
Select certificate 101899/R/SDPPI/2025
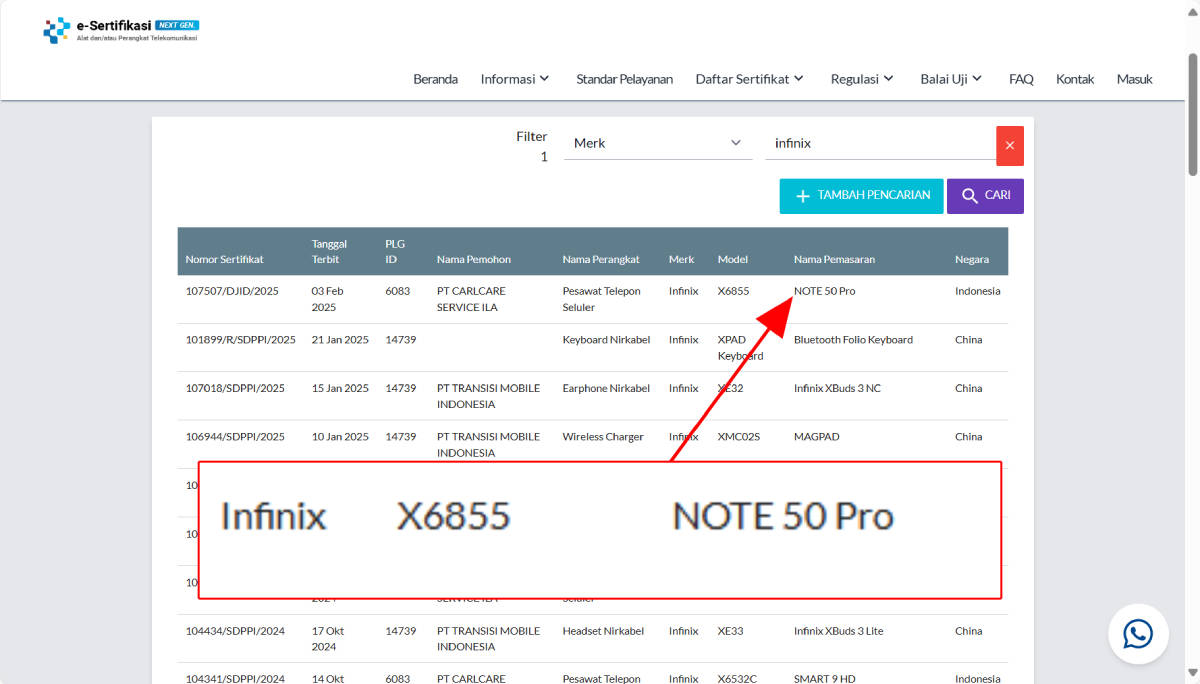coord(241,340)
